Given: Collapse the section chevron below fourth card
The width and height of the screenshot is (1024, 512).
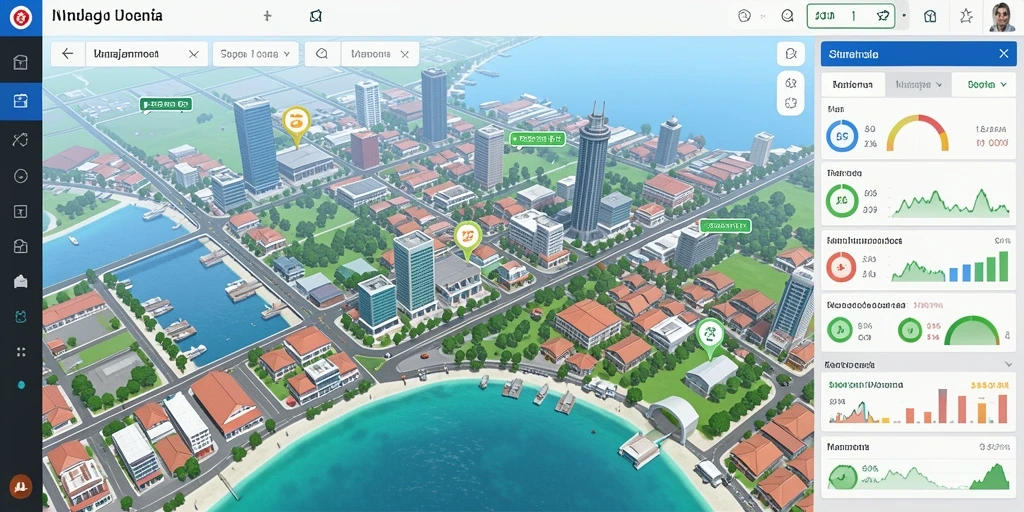Looking at the screenshot, I should coord(1006,364).
